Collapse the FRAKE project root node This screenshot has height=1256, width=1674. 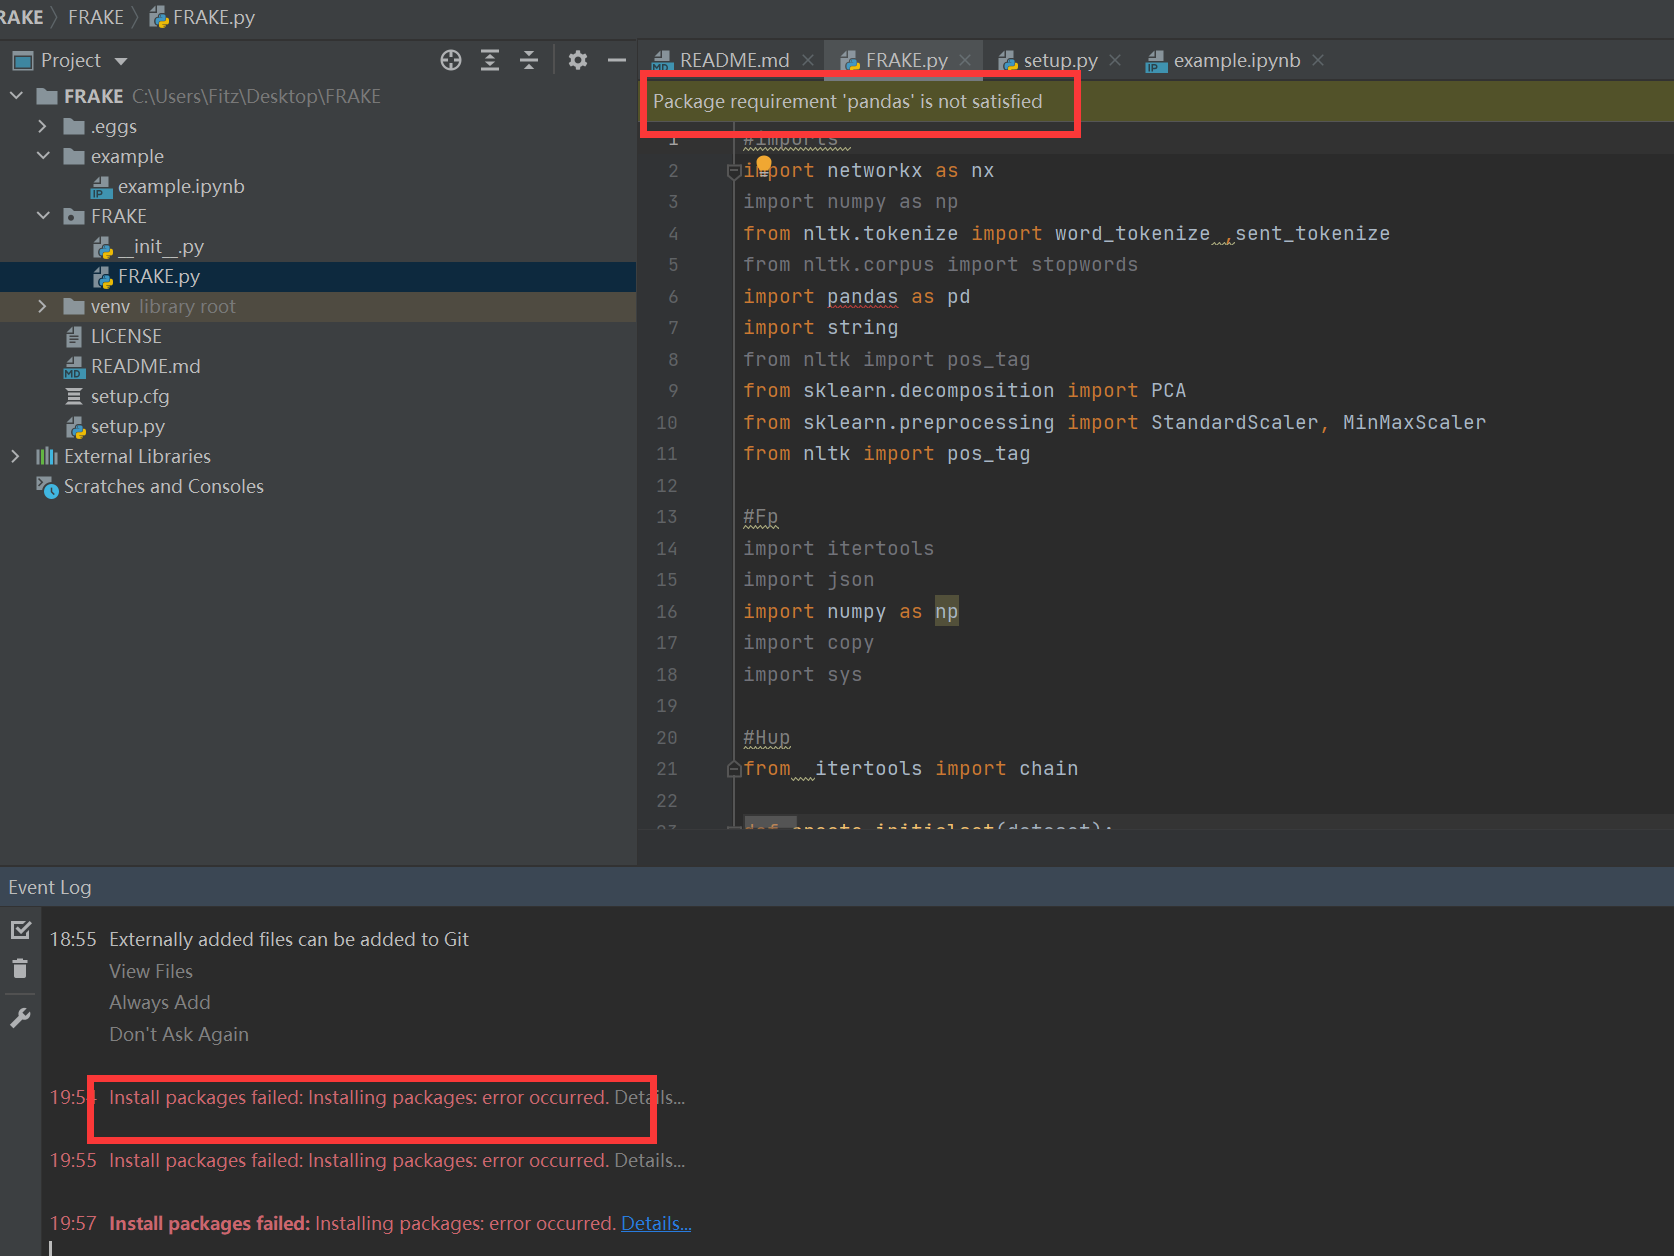pyautogui.click(x=16, y=96)
